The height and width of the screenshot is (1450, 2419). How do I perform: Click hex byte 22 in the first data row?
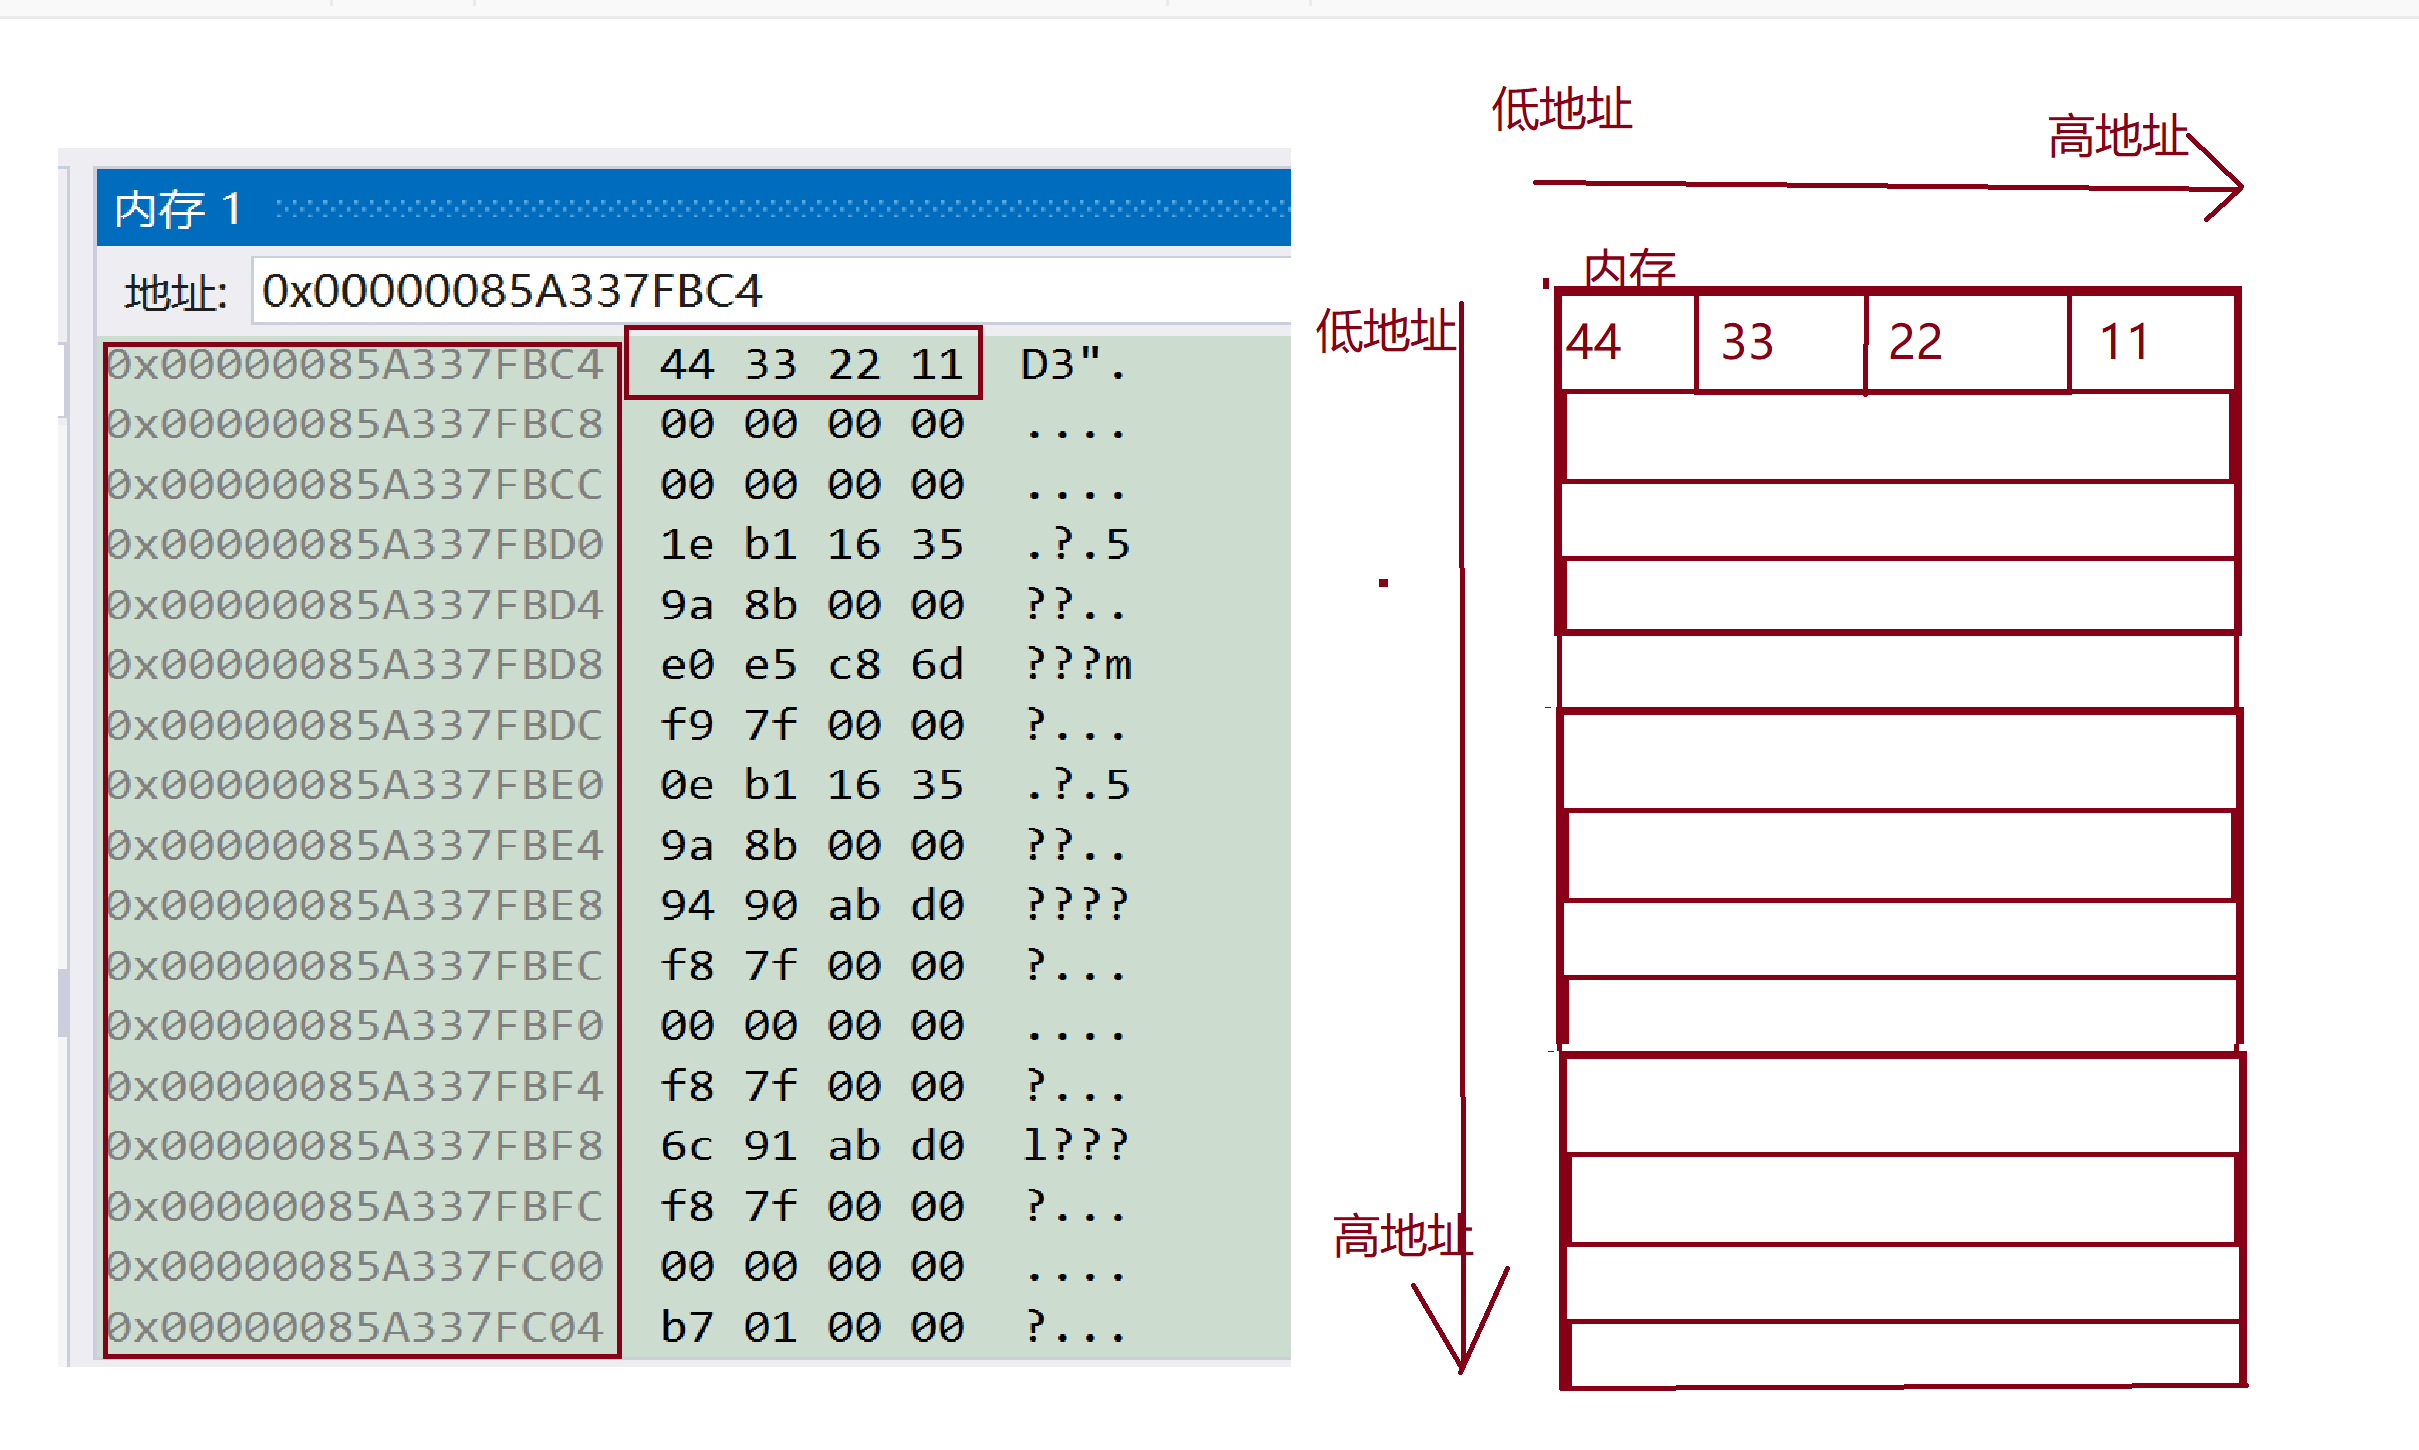click(853, 365)
